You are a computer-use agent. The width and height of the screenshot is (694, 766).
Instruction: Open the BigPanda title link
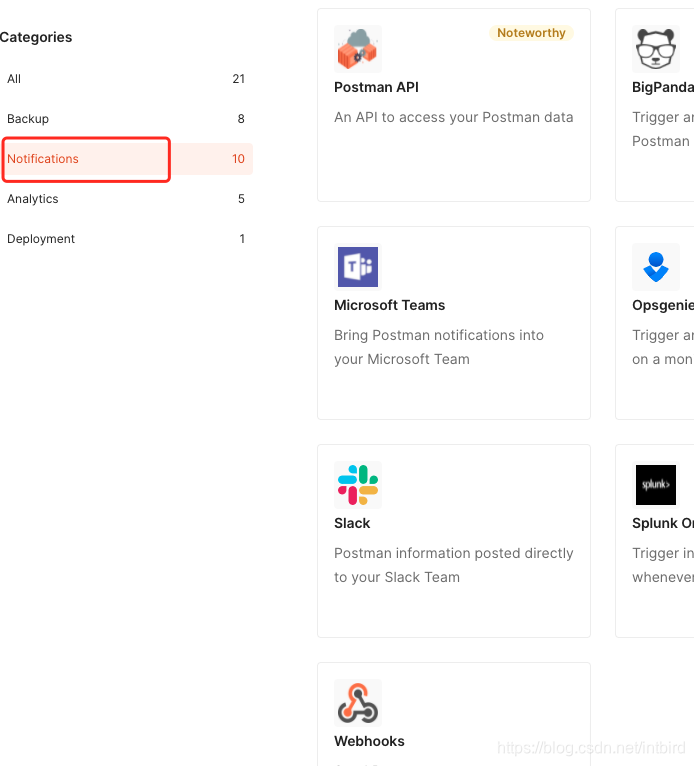coord(663,87)
